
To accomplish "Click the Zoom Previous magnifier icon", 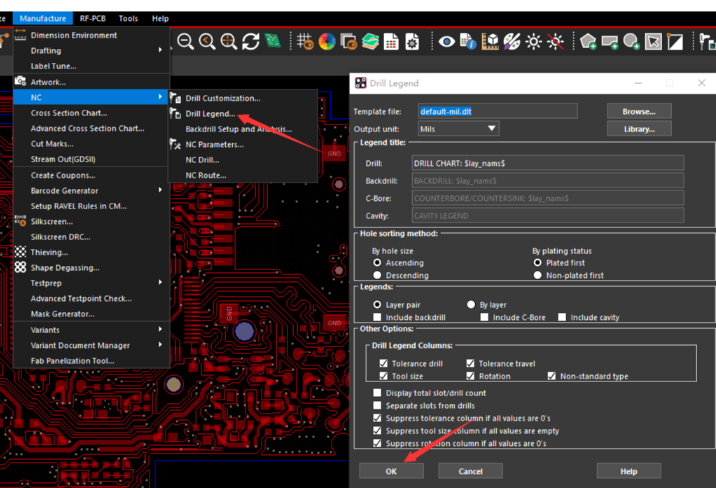I will tap(207, 42).
